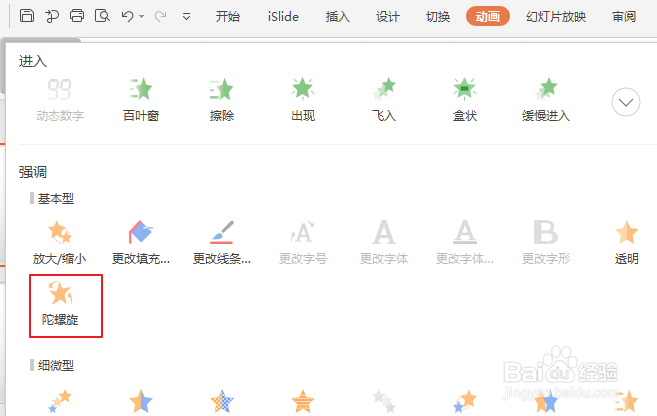
Task: Select the 更改字形 bold B effect
Action: point(546,243)
